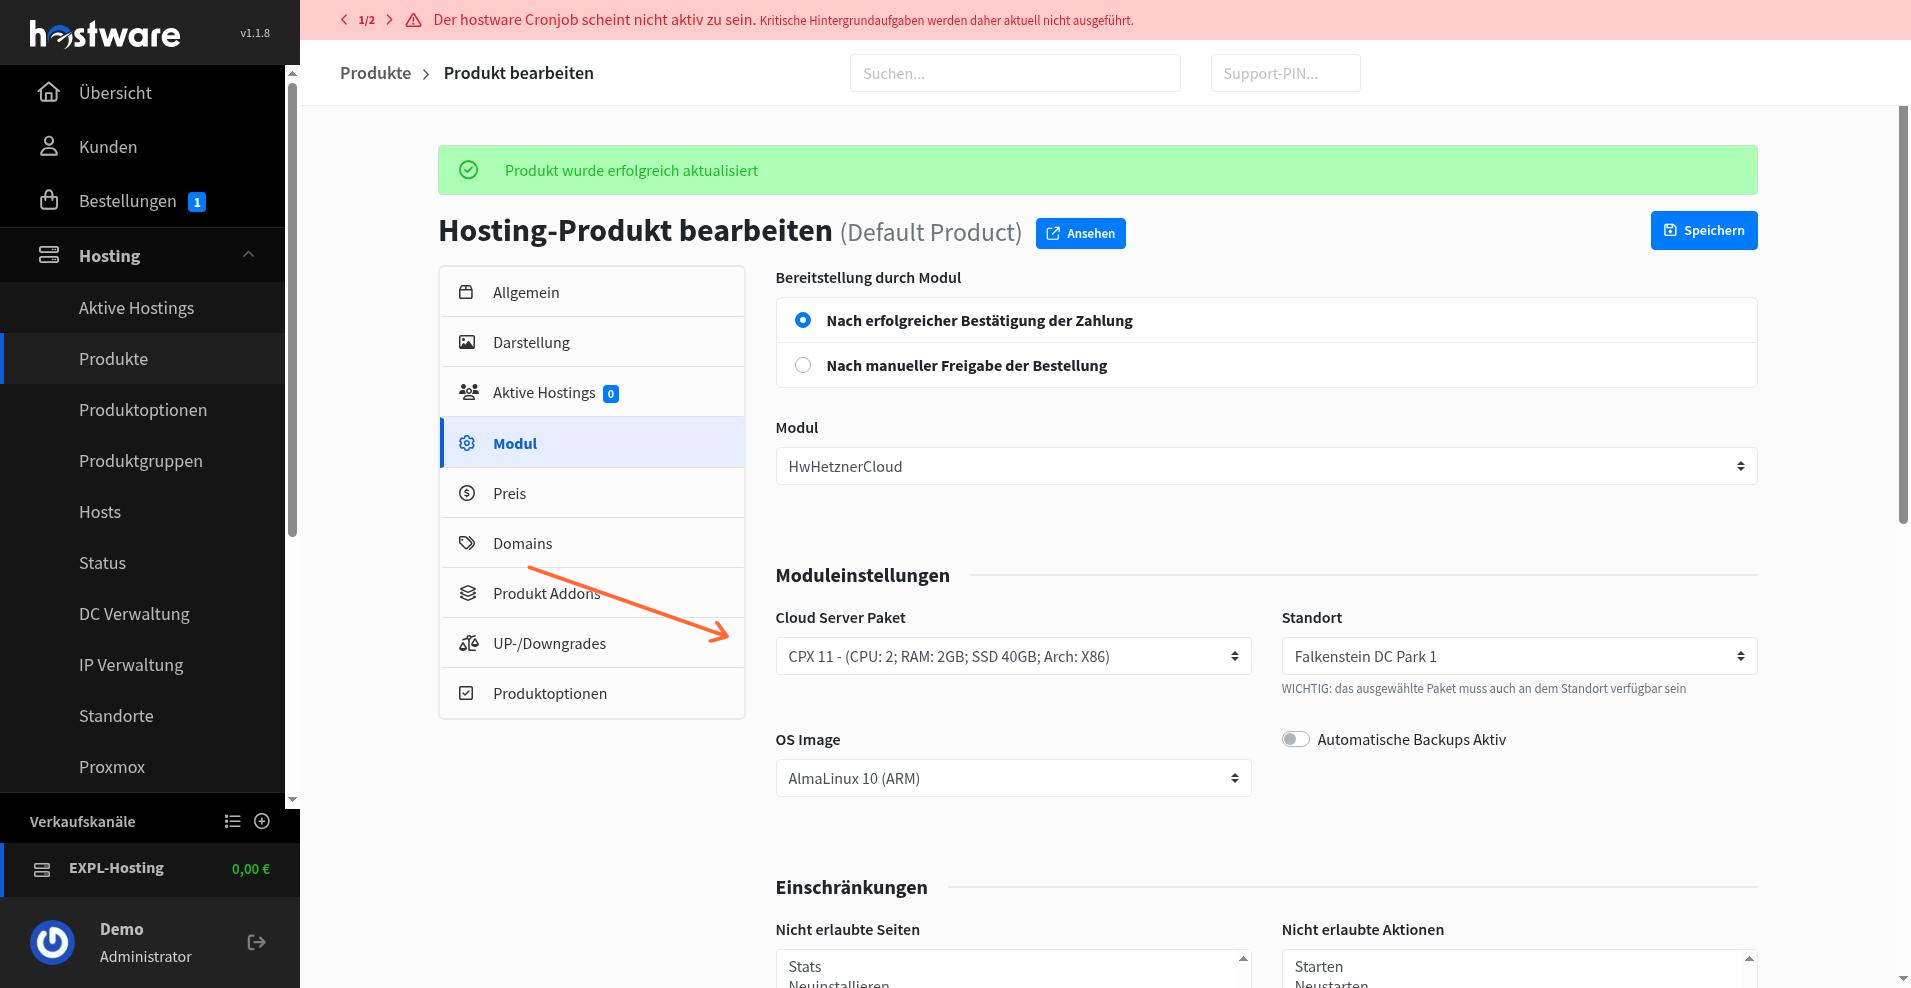Click the Hosting server icon in sidebar
This screenshot has width=1911, height=988.
49,256
